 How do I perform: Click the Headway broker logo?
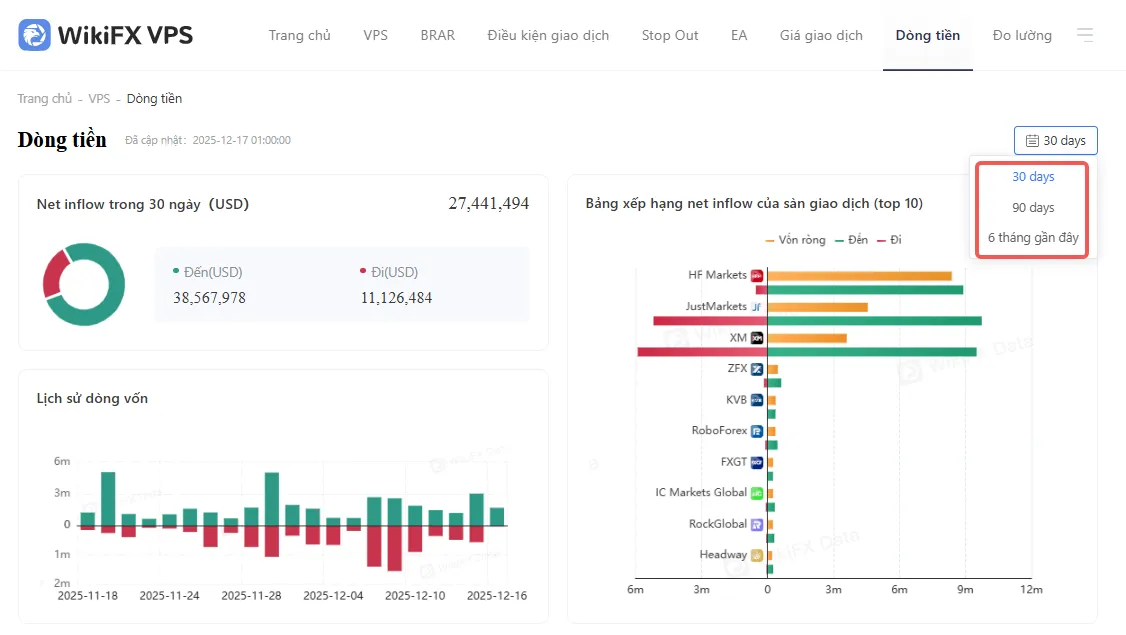click(x=757, y=555)
